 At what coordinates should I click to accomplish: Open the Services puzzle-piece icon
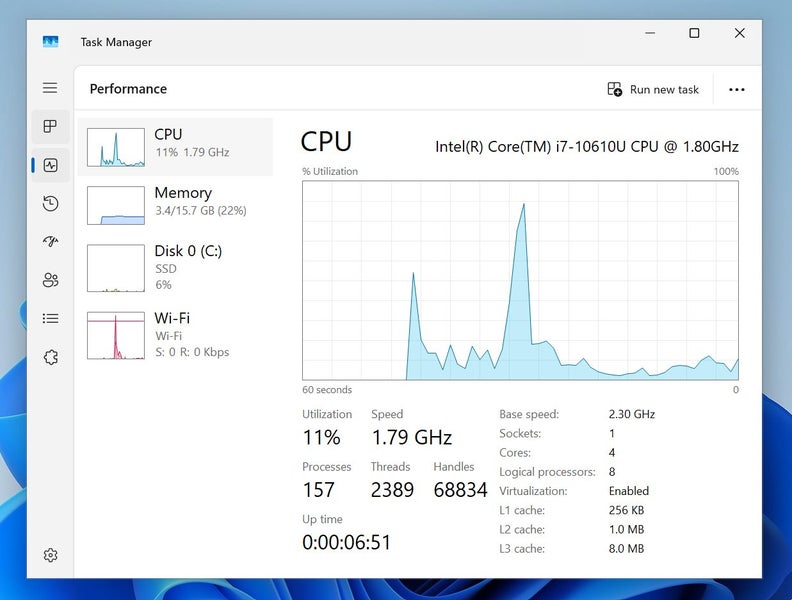(x=50, y=357)
